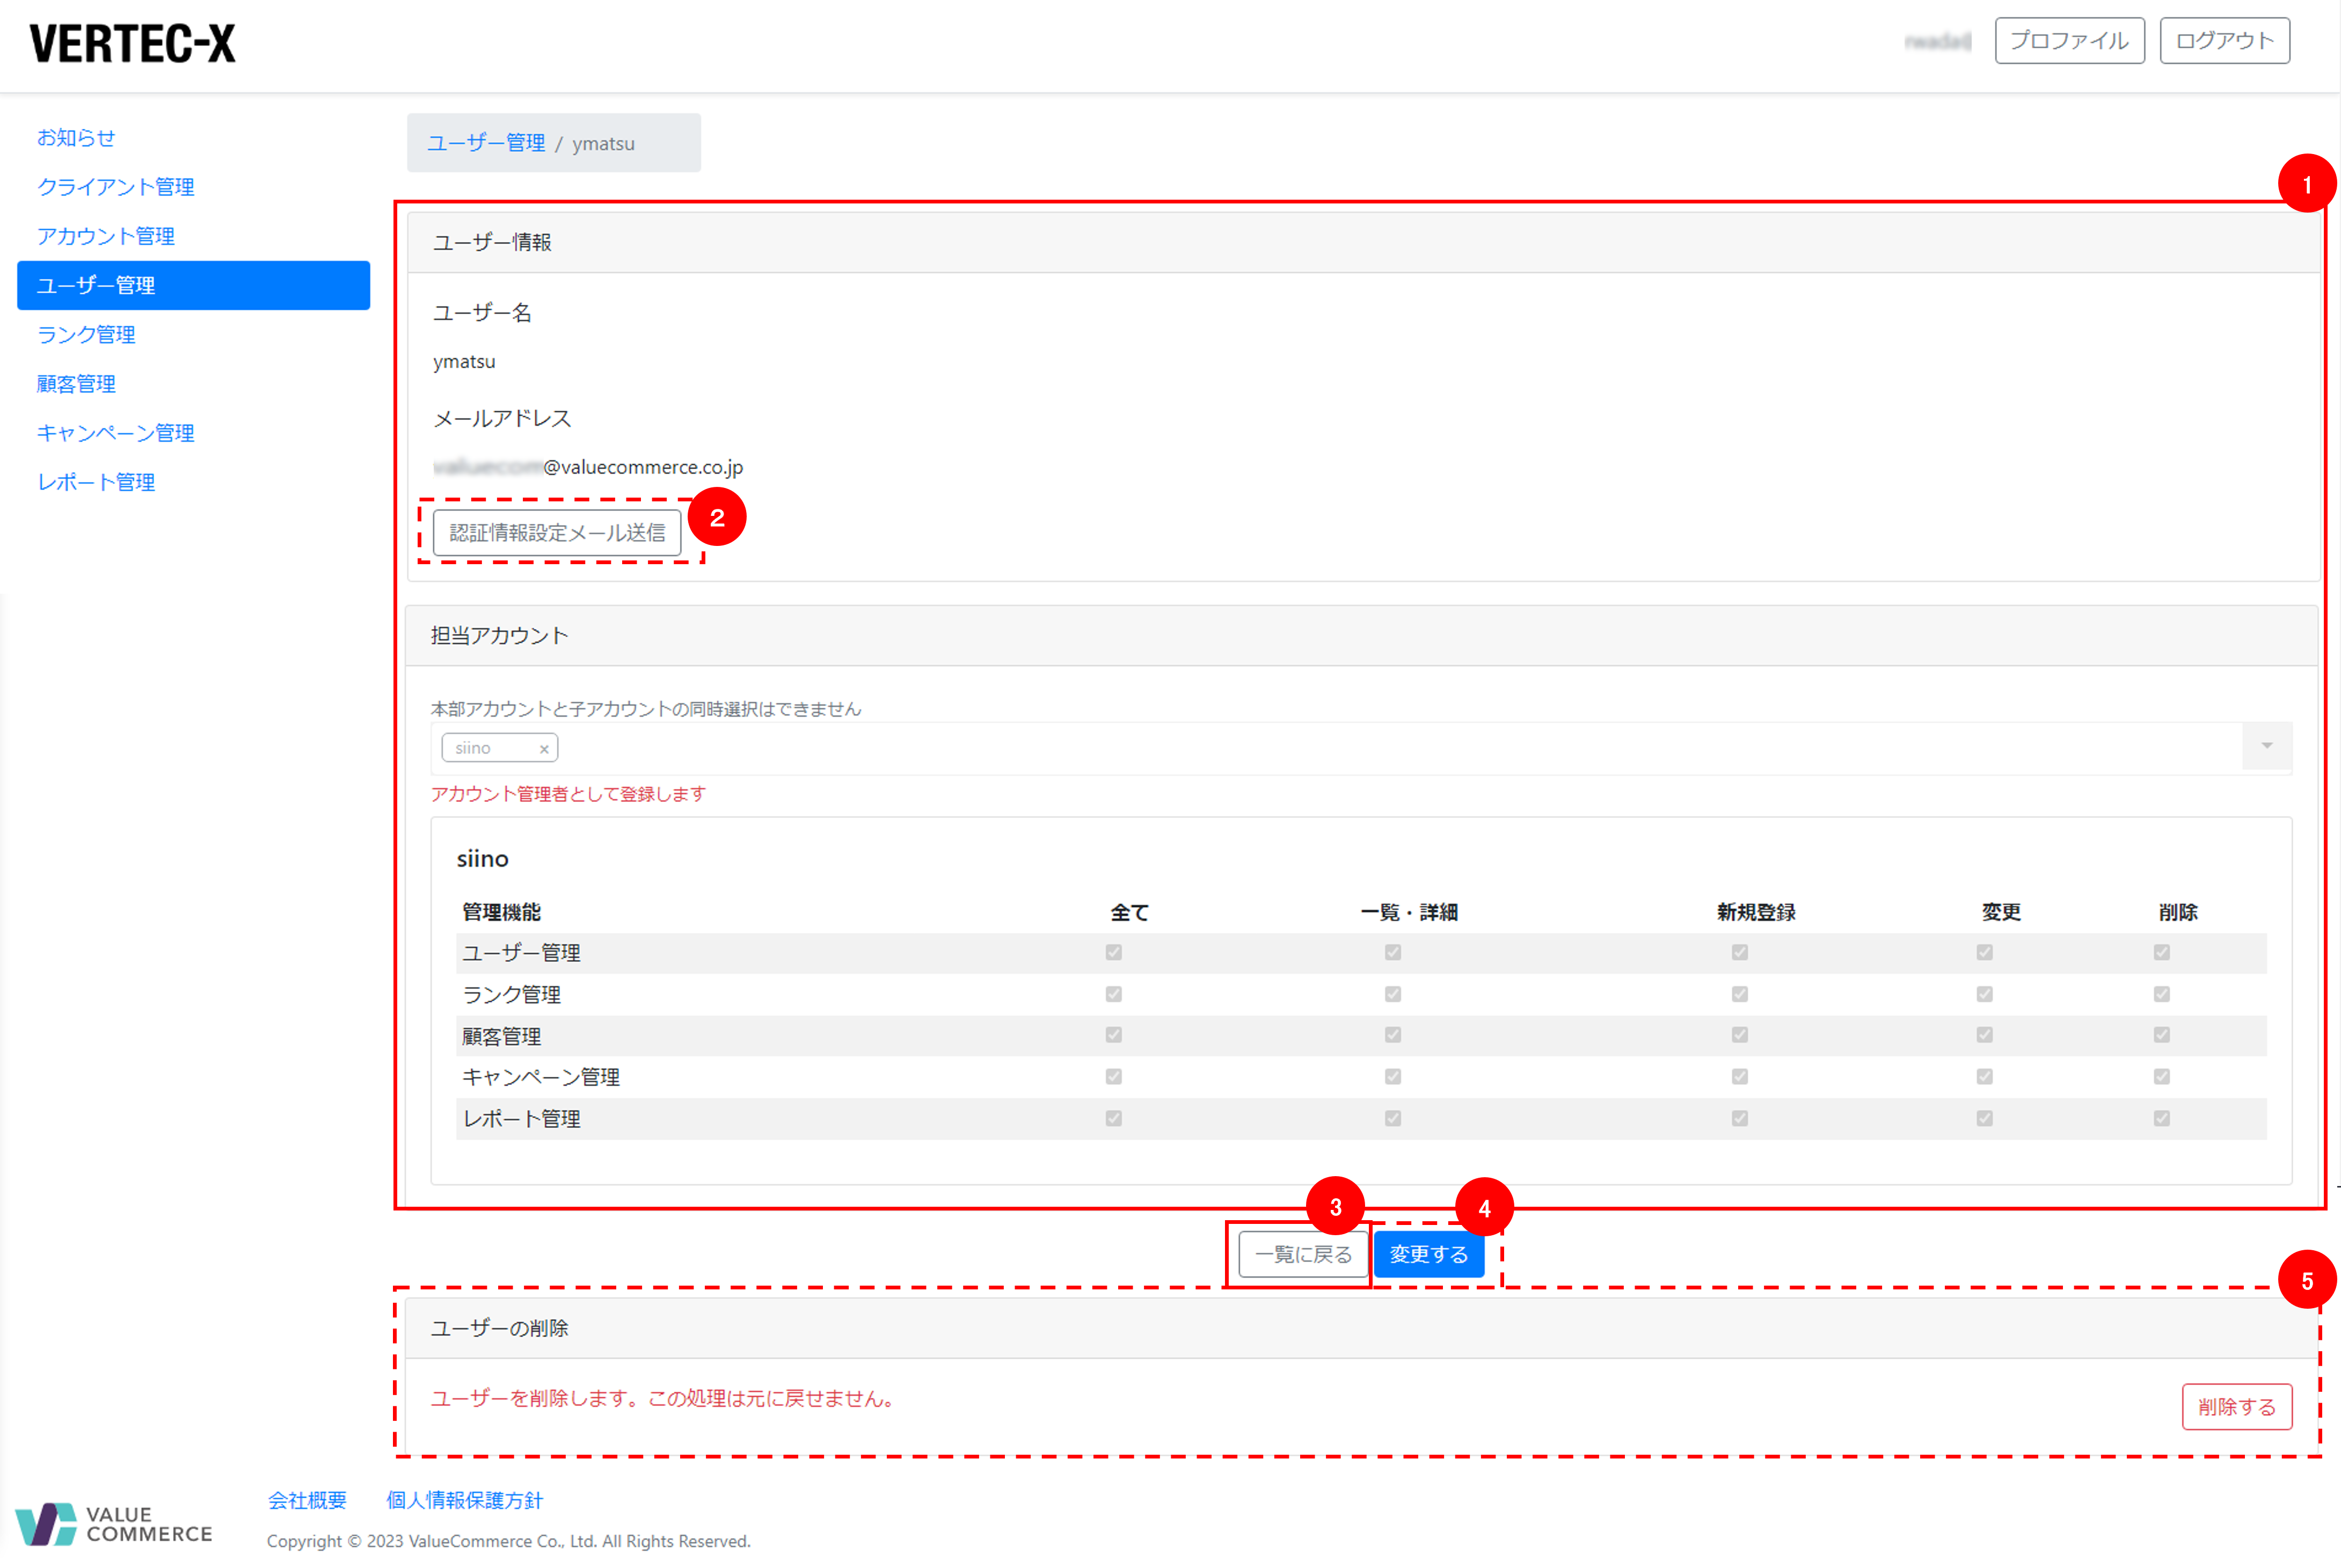Toggle レポート管理 削除 checkbox
The width and height of the screenshot is (2341, 1568).
tap(2161, 1118)
